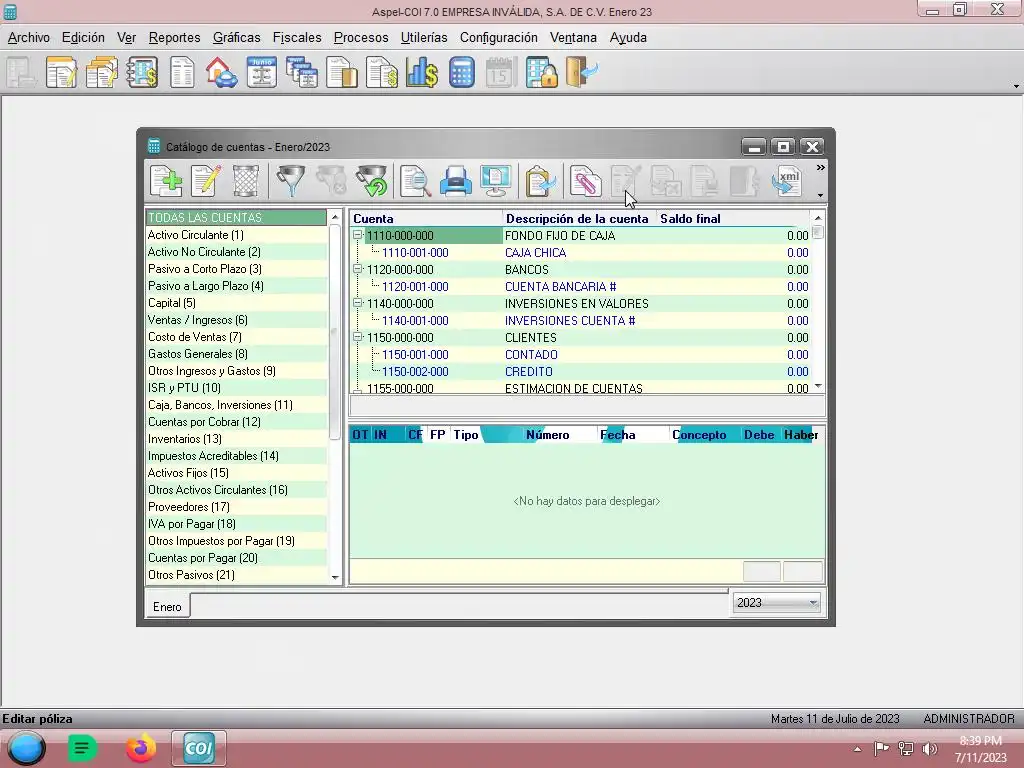Click the screen preview monitor icon

pos(496,181)
